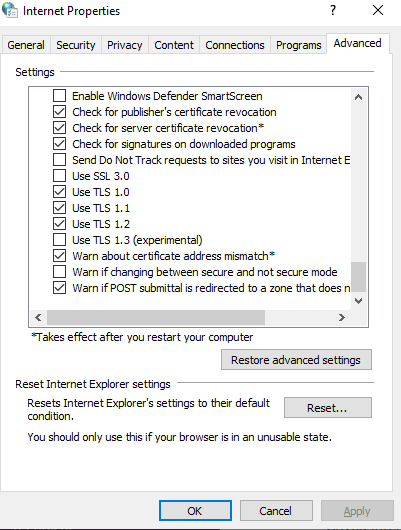Click Restore advanced settings button
The height and width of the screenshot is (530, 401).
pos(296,360)
